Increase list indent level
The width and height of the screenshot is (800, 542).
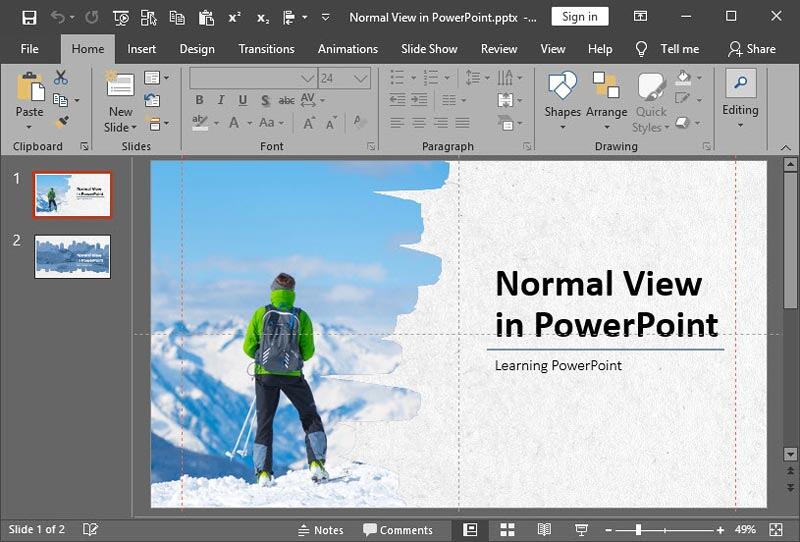pos(419,100)
